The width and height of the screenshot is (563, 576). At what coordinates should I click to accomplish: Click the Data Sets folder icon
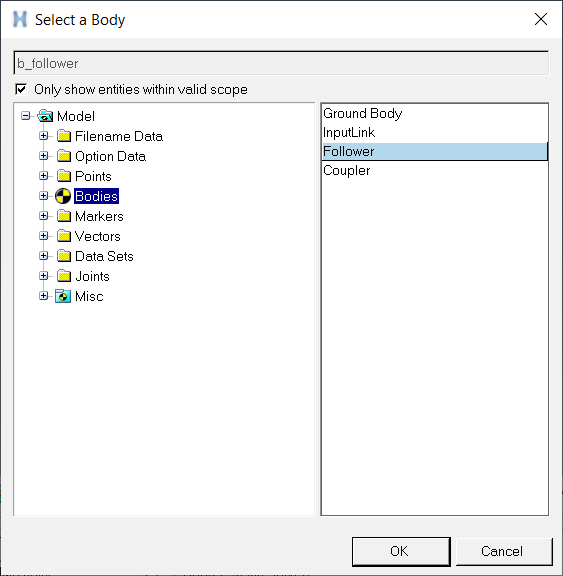[64, 256]
